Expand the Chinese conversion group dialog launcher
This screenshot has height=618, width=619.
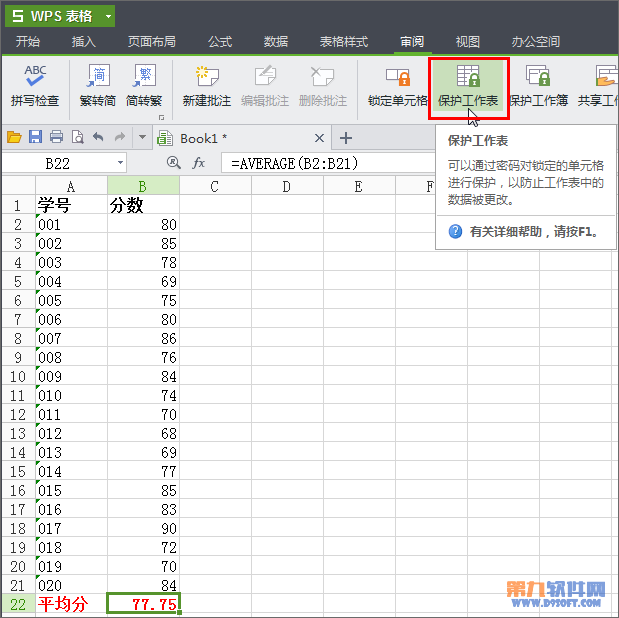(x=161, y=117)
